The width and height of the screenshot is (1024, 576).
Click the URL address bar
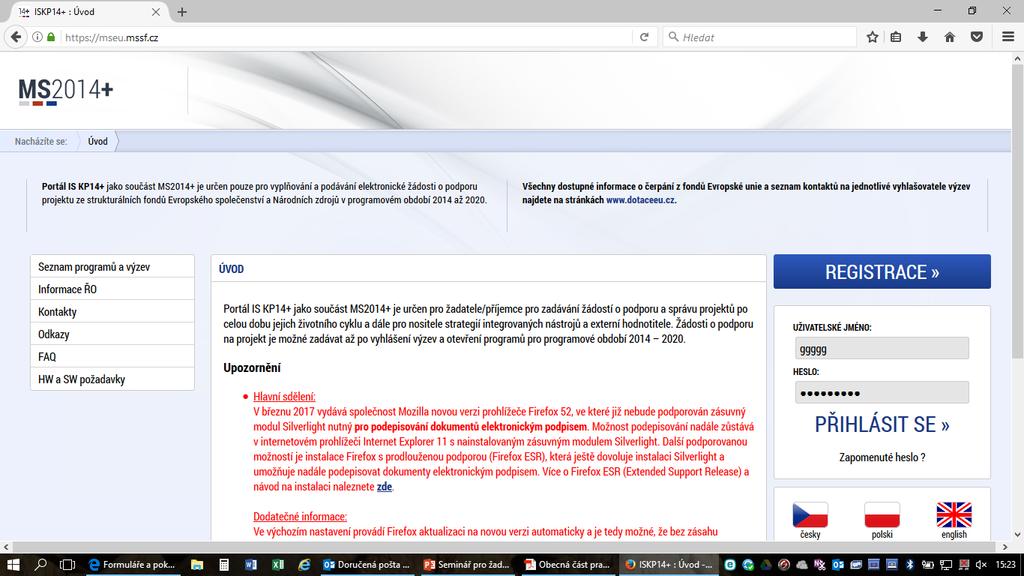(346, 37)
